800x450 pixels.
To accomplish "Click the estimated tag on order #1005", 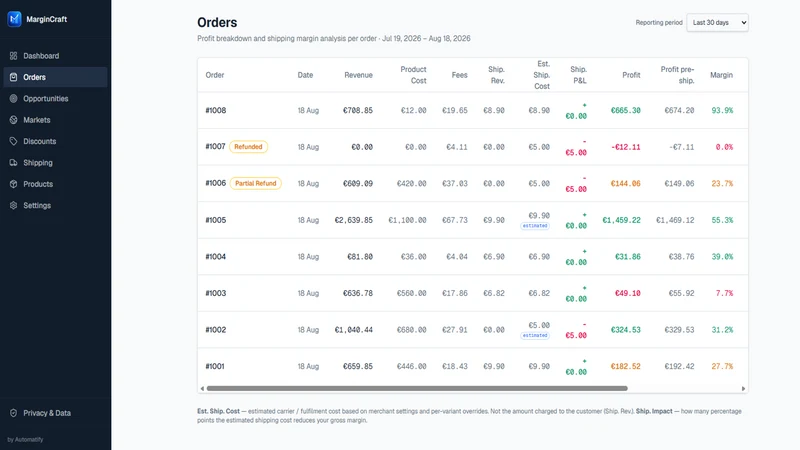I will click(535, 226).
